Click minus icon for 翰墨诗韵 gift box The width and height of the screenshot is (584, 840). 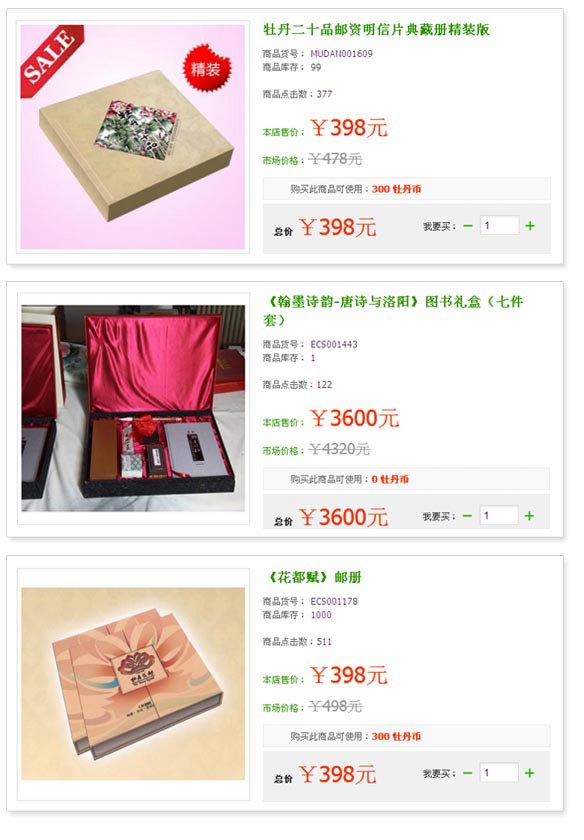[x=467, y=516]
